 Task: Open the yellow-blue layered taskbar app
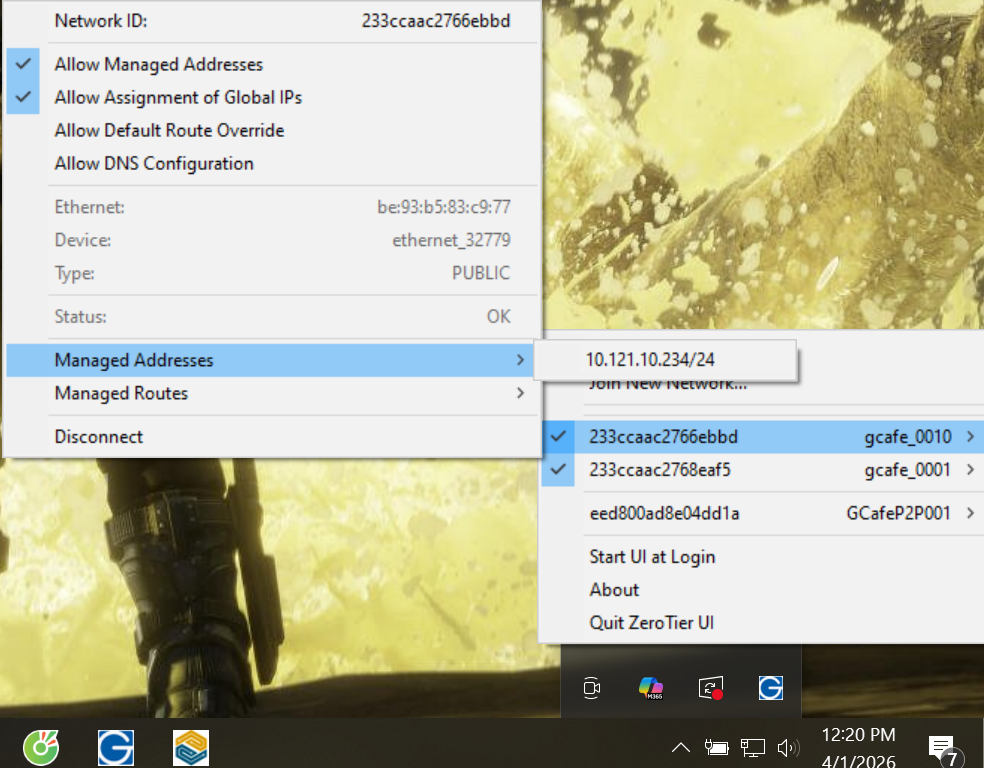(191, 747)
